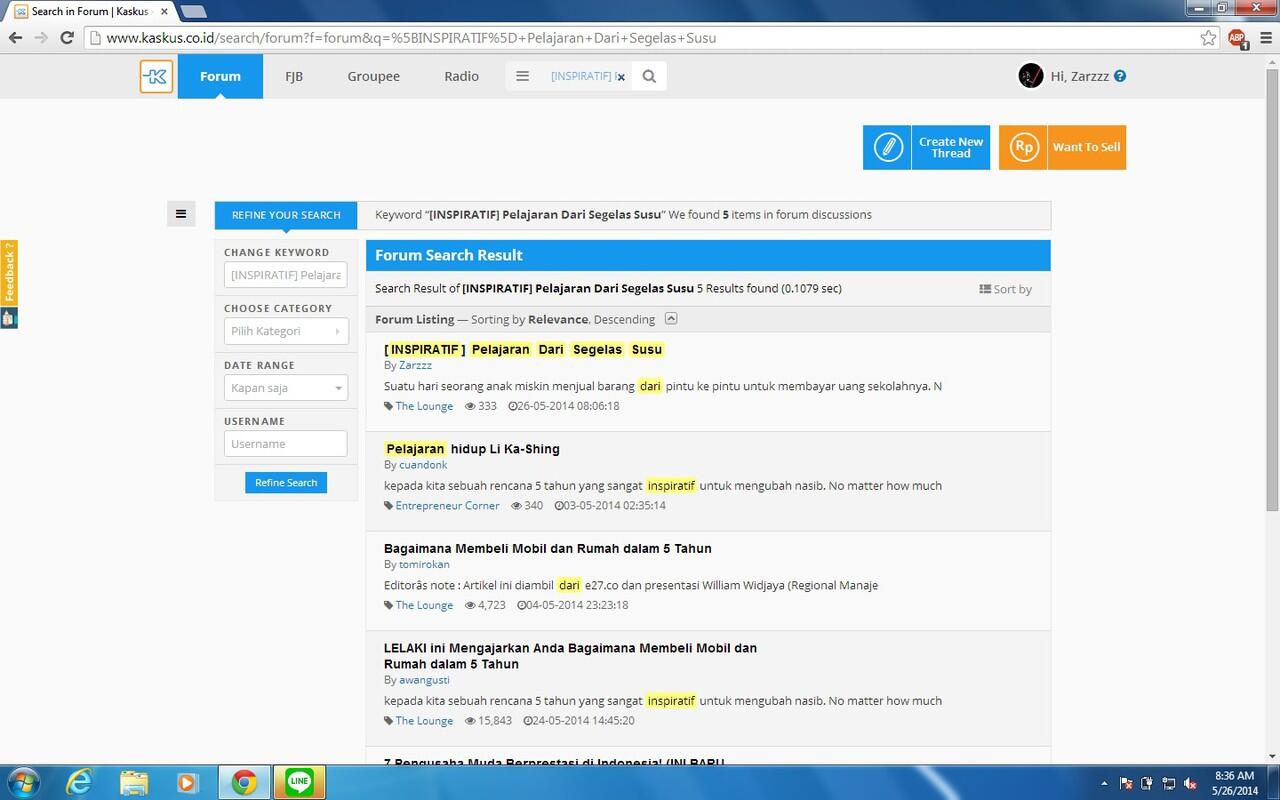Screen dimensions: 1280x800
Task: Click the help question mark icon
Action: coord(1120,76)
